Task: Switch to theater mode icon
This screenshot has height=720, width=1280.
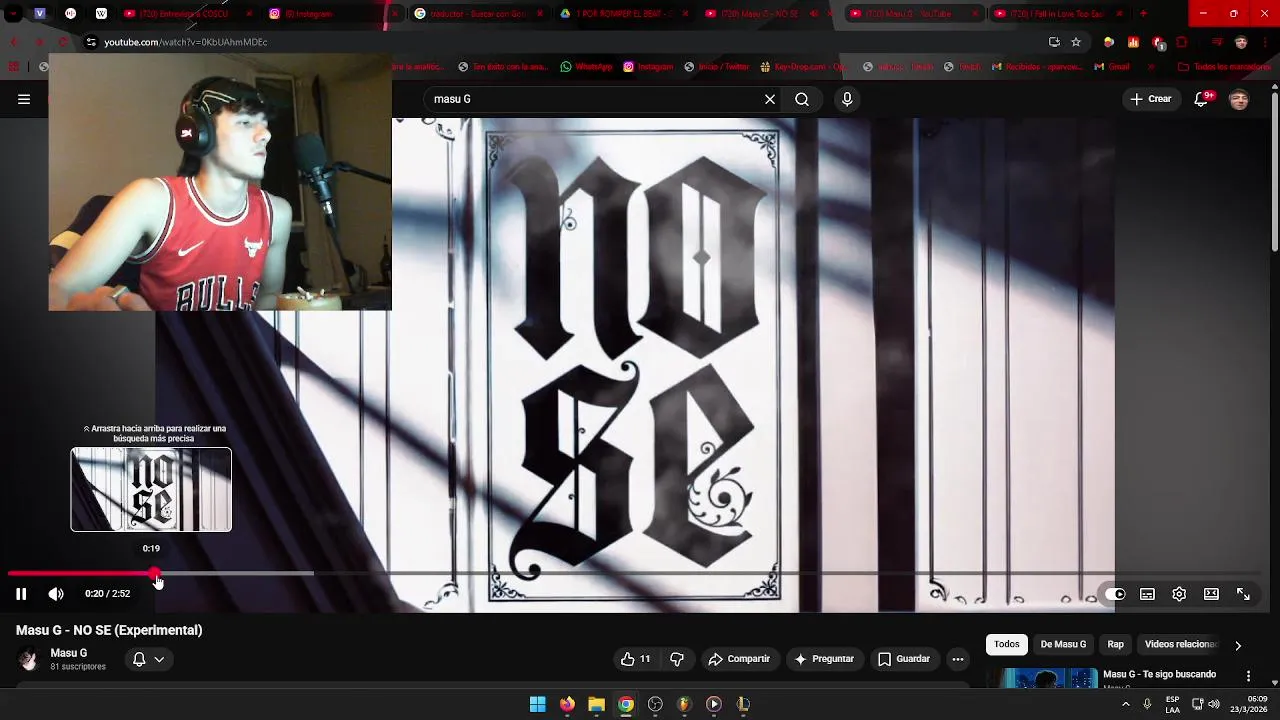Action: coord(1211,594)
